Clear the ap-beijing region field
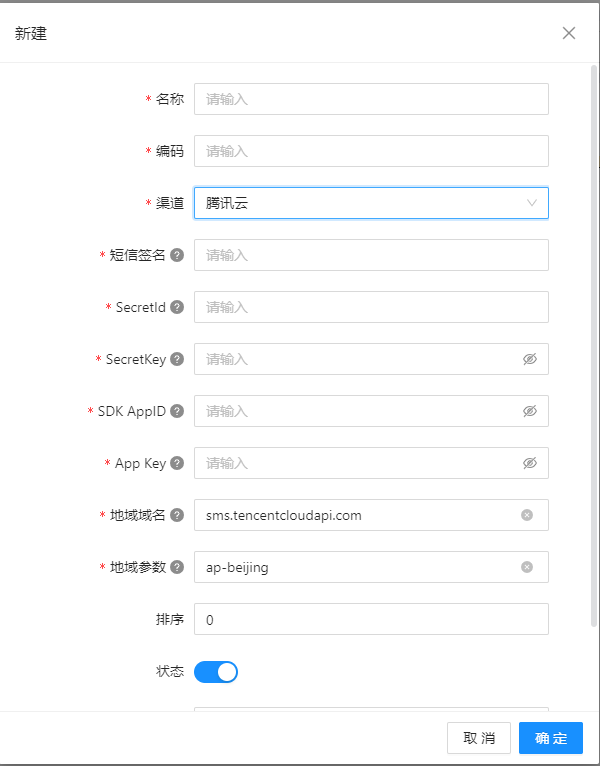This screenshot has height=766, width=600. [x=527, y=567]
